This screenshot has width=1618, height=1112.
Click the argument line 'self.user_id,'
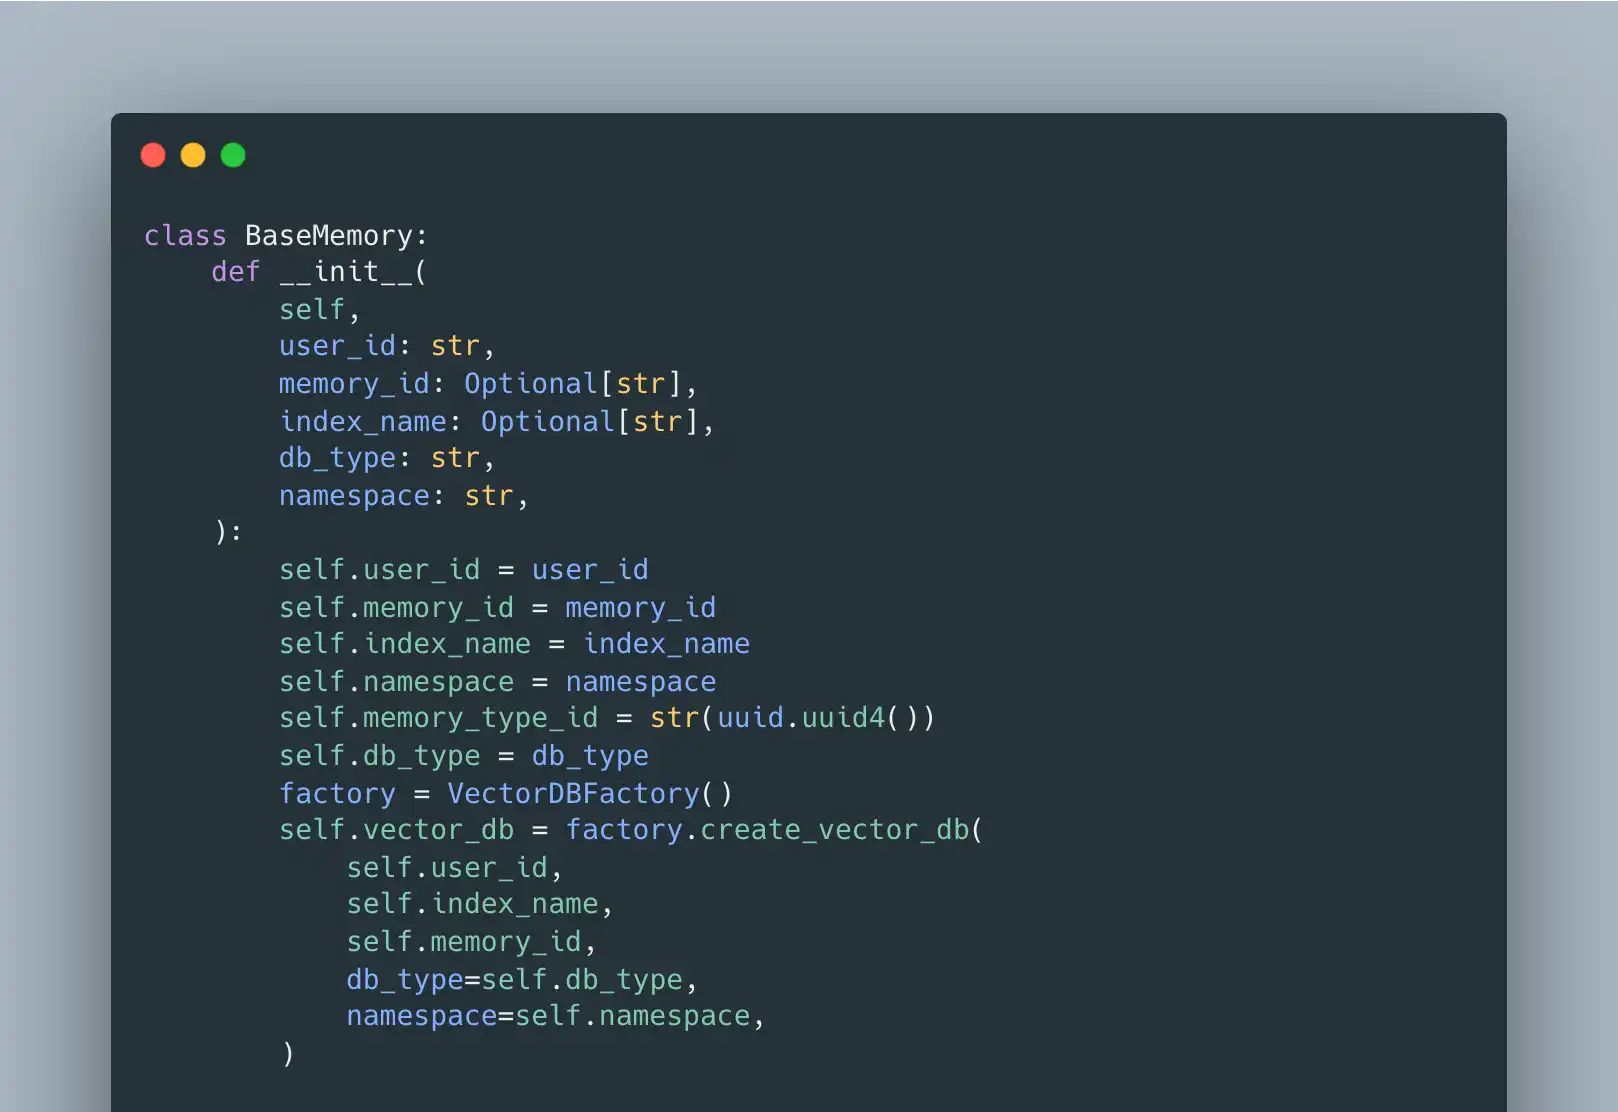tap(455, 868)
